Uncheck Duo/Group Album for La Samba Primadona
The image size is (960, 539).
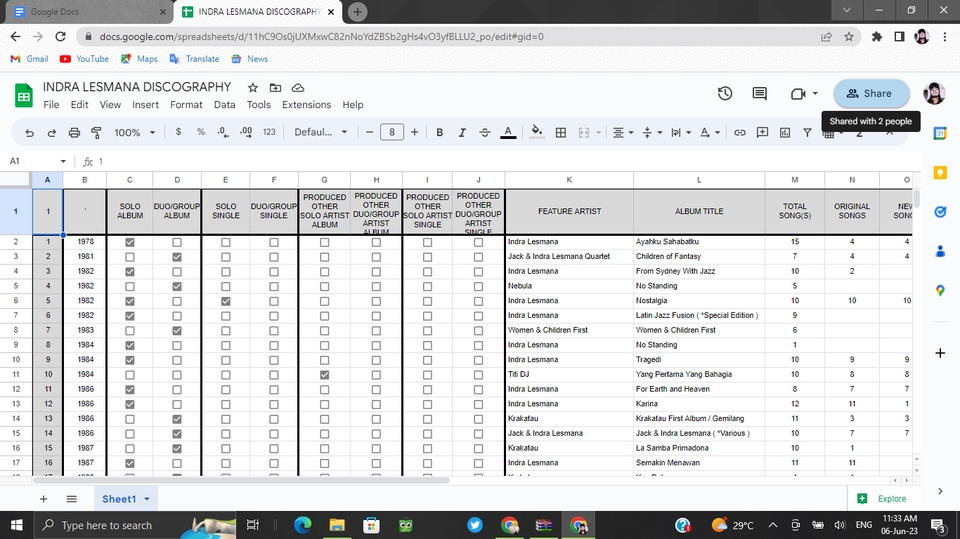(x=177, y=448)
